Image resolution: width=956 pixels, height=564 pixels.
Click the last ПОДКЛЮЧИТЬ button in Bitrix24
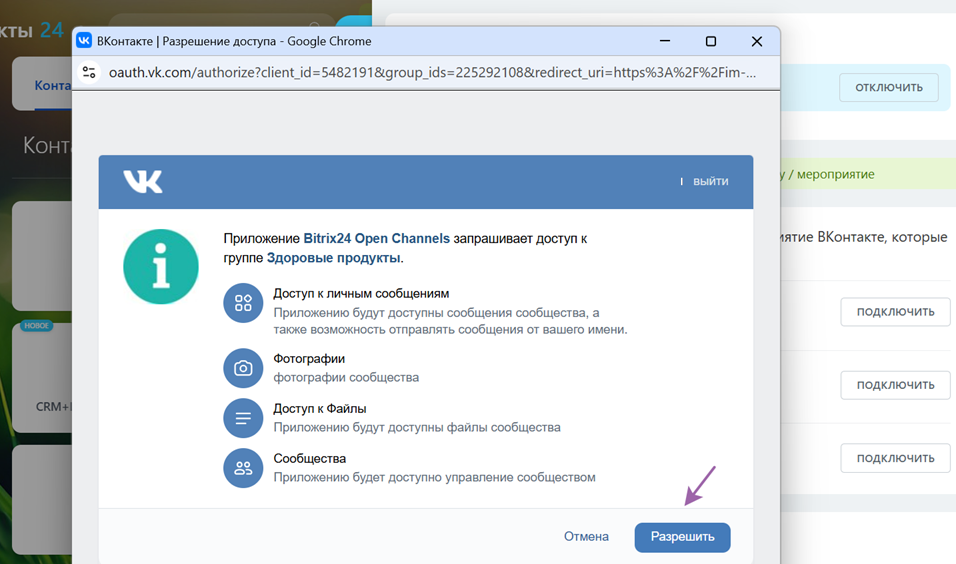(x=895, y=458)
